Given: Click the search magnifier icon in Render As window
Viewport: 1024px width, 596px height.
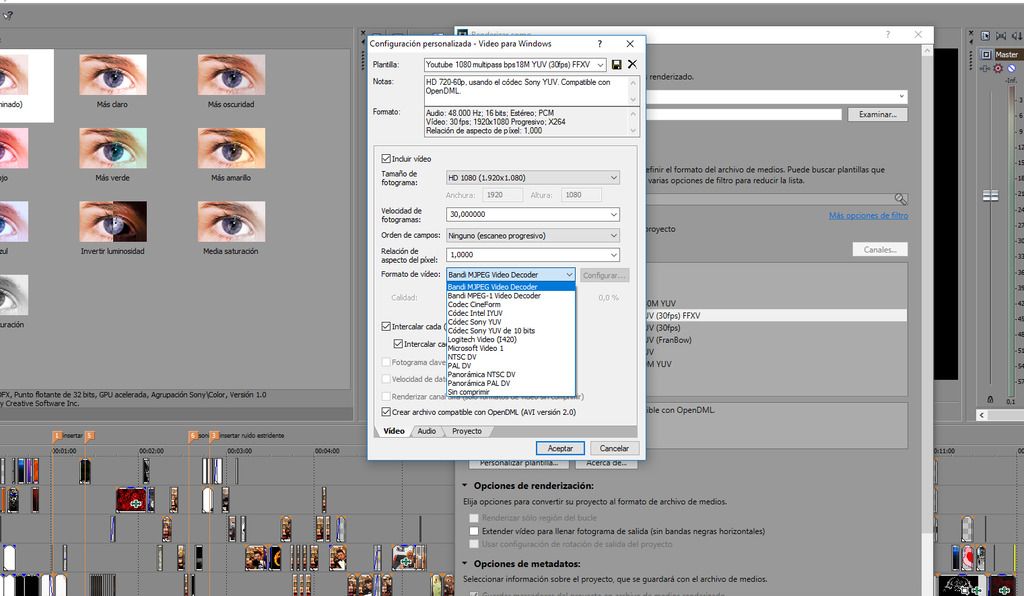Looking at the screenshot, I should [x=901, y=198].
